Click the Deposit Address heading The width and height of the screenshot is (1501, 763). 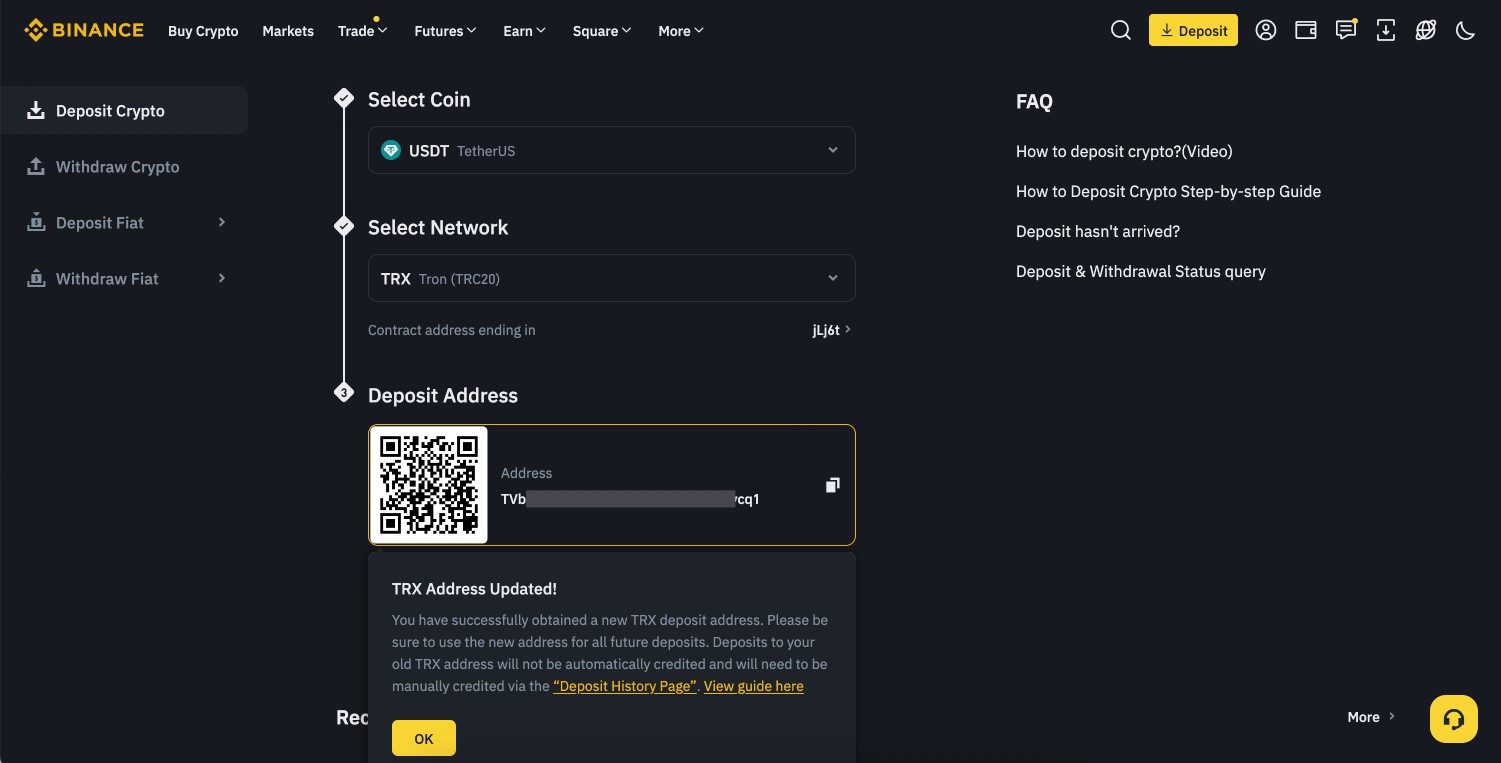click(x=443, y=395)
